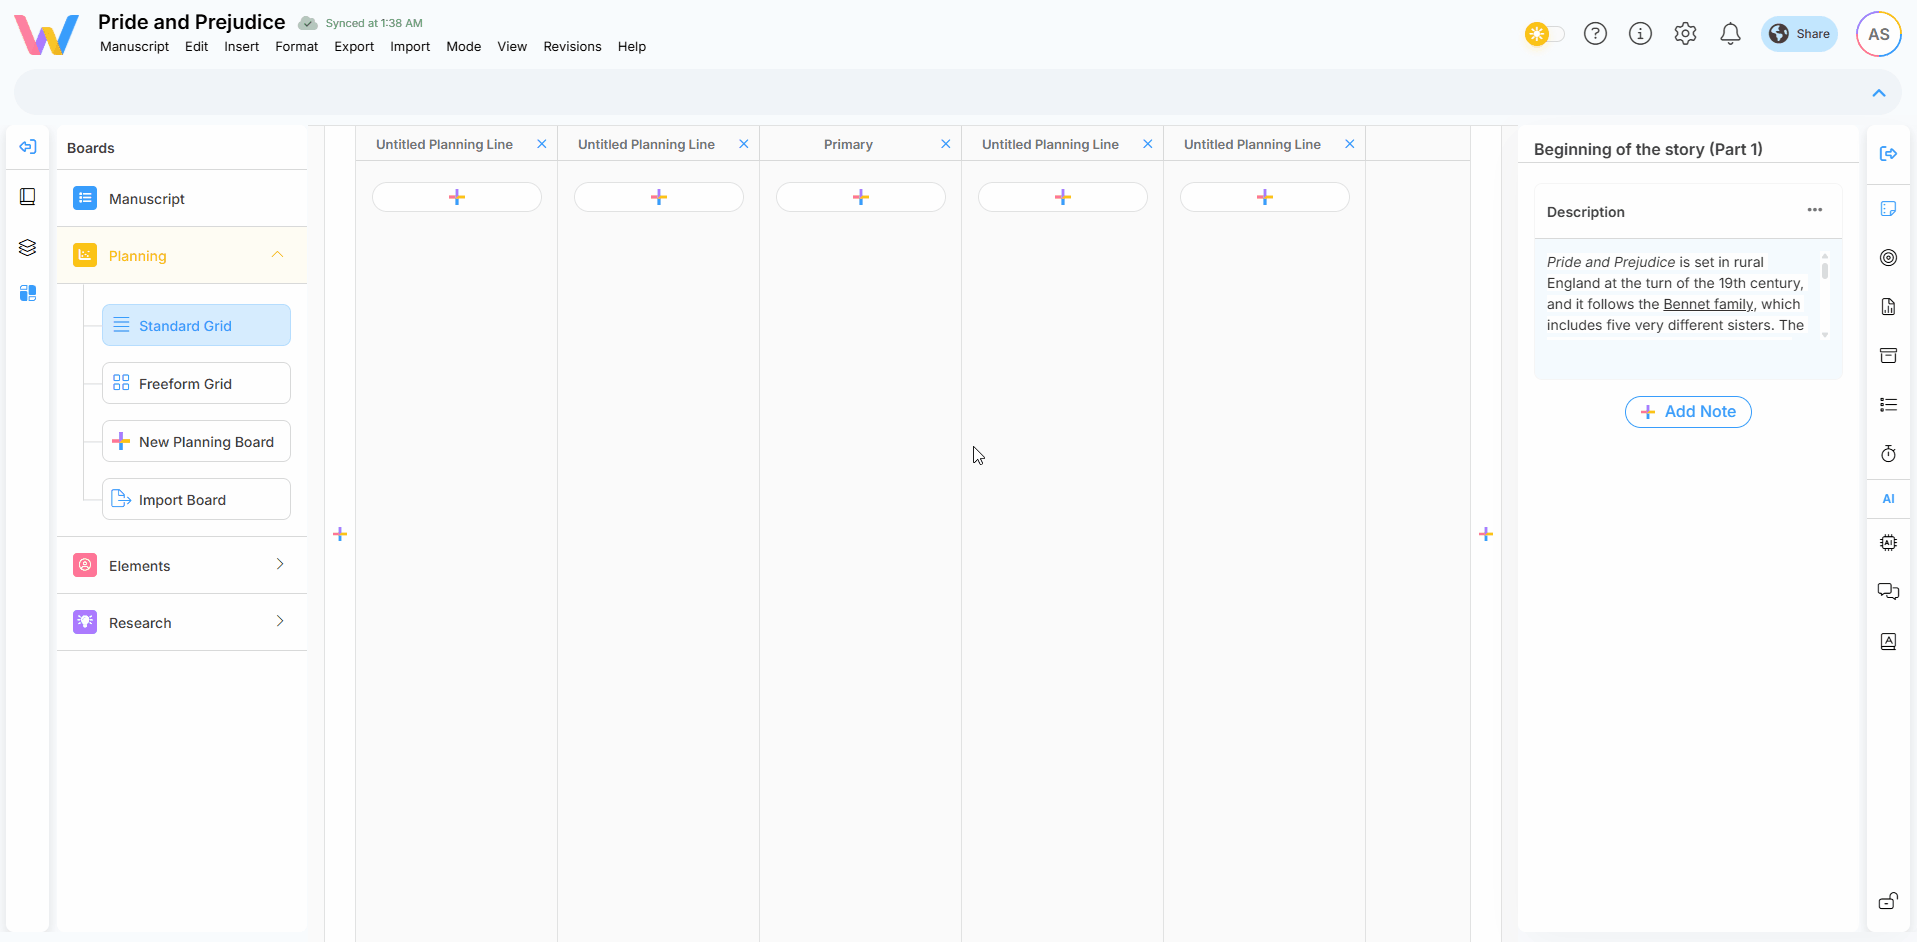Collapse the left Boards sidebar panel

(28, 147)
